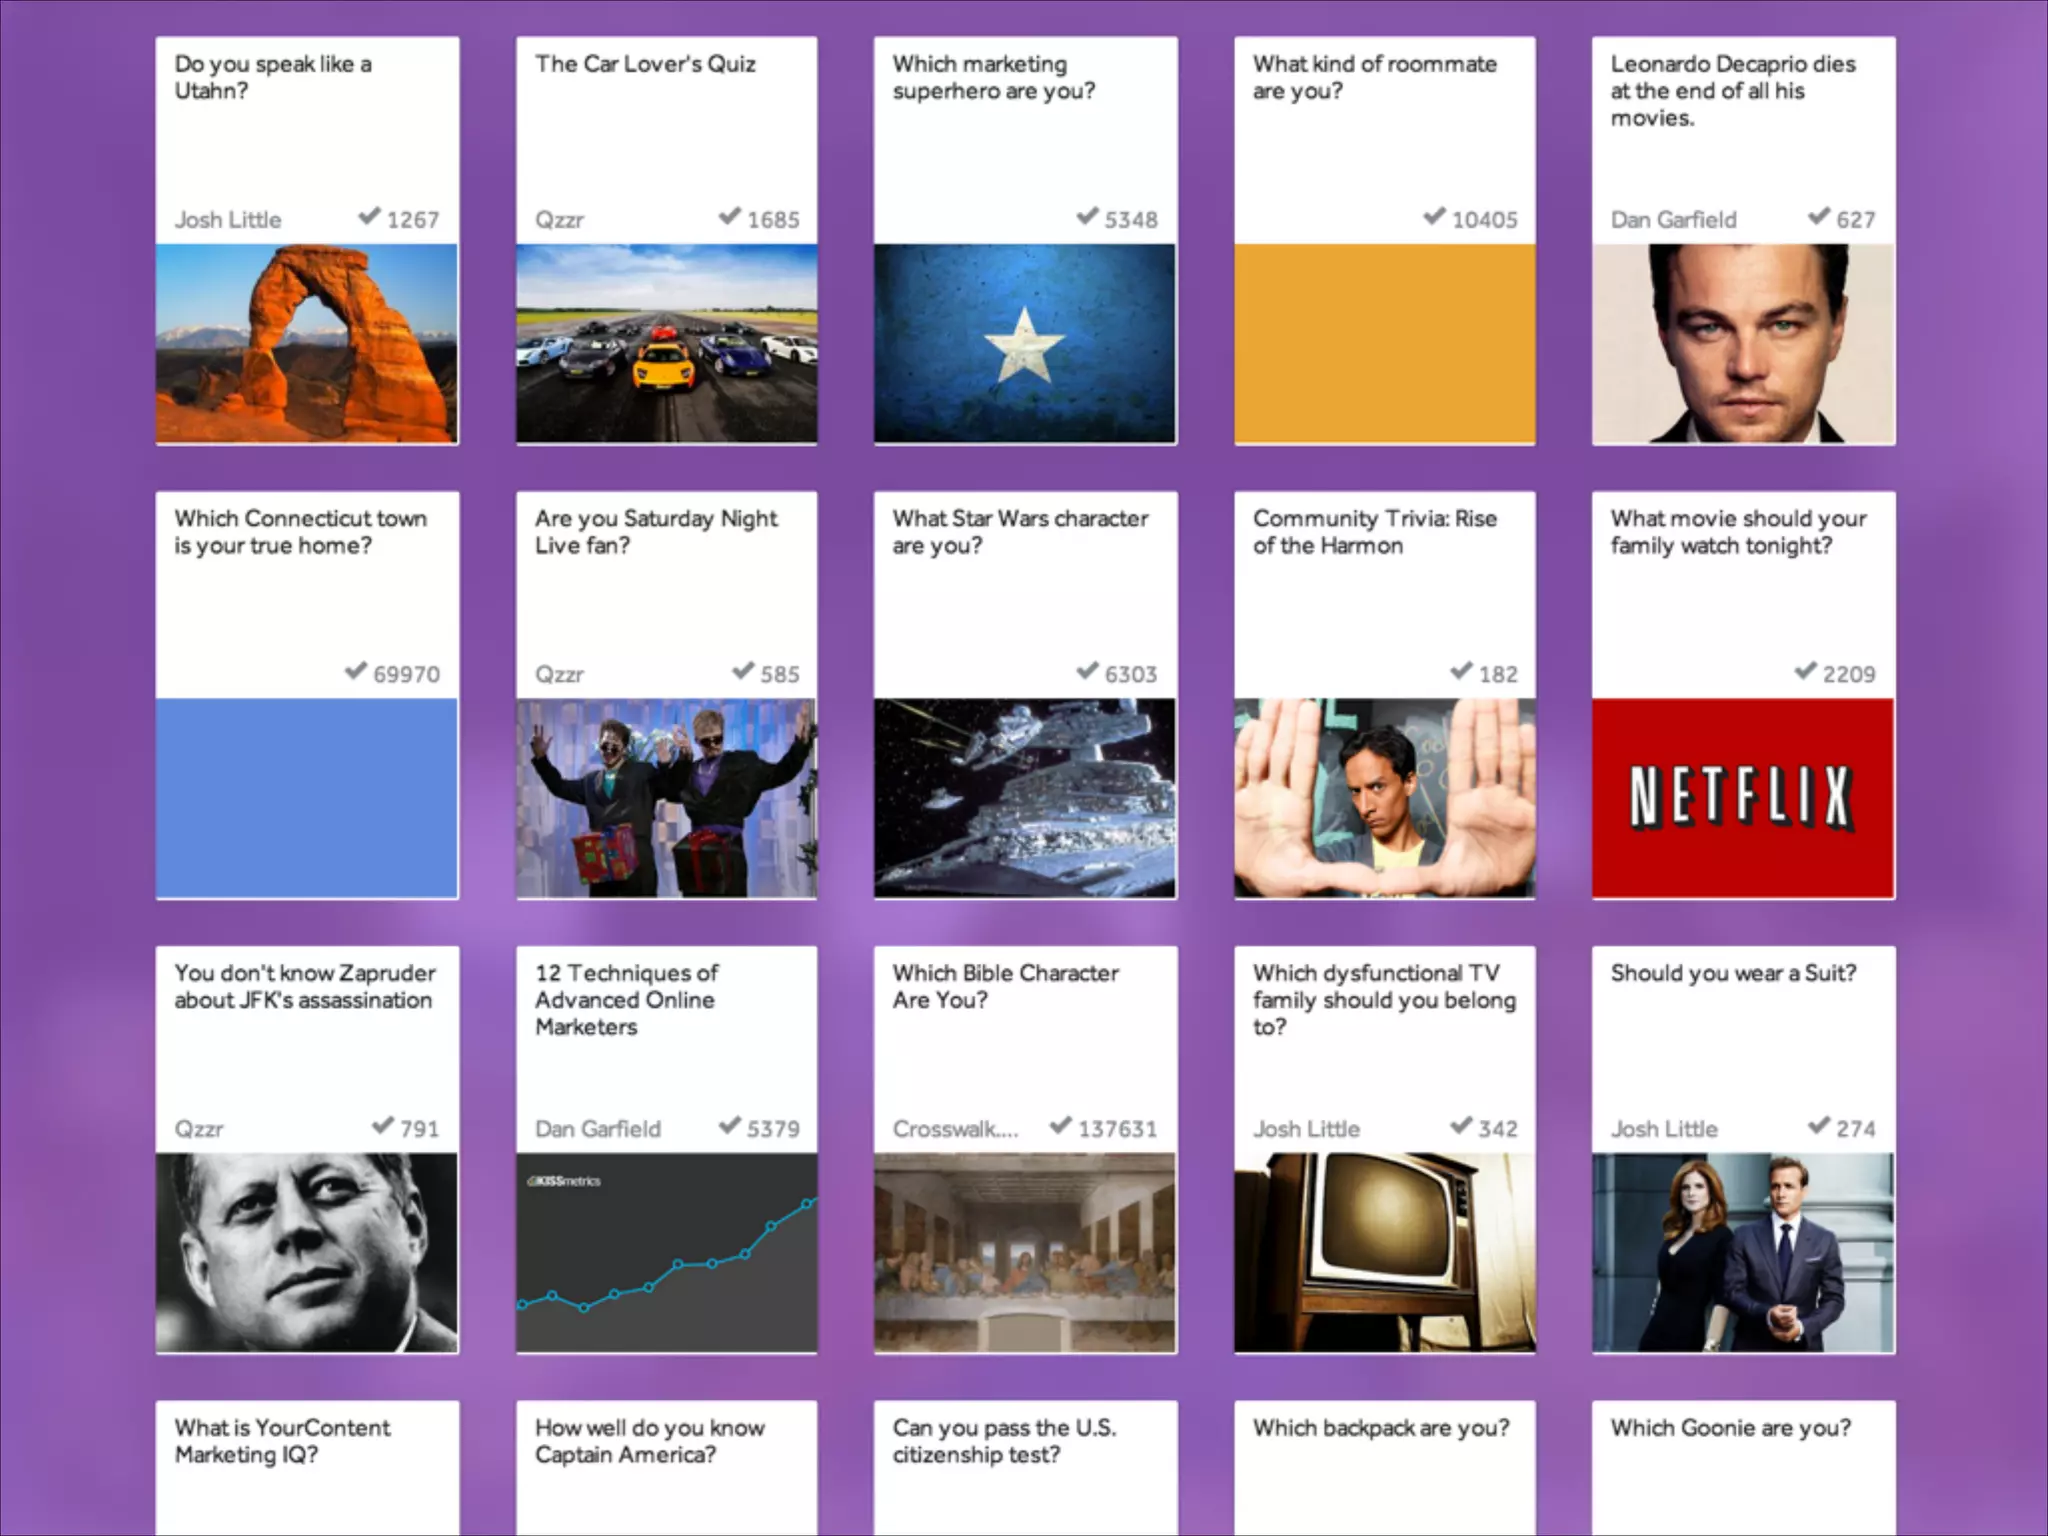Open 'Should you wear a Suit?' quiz

tap(1732, 973)
